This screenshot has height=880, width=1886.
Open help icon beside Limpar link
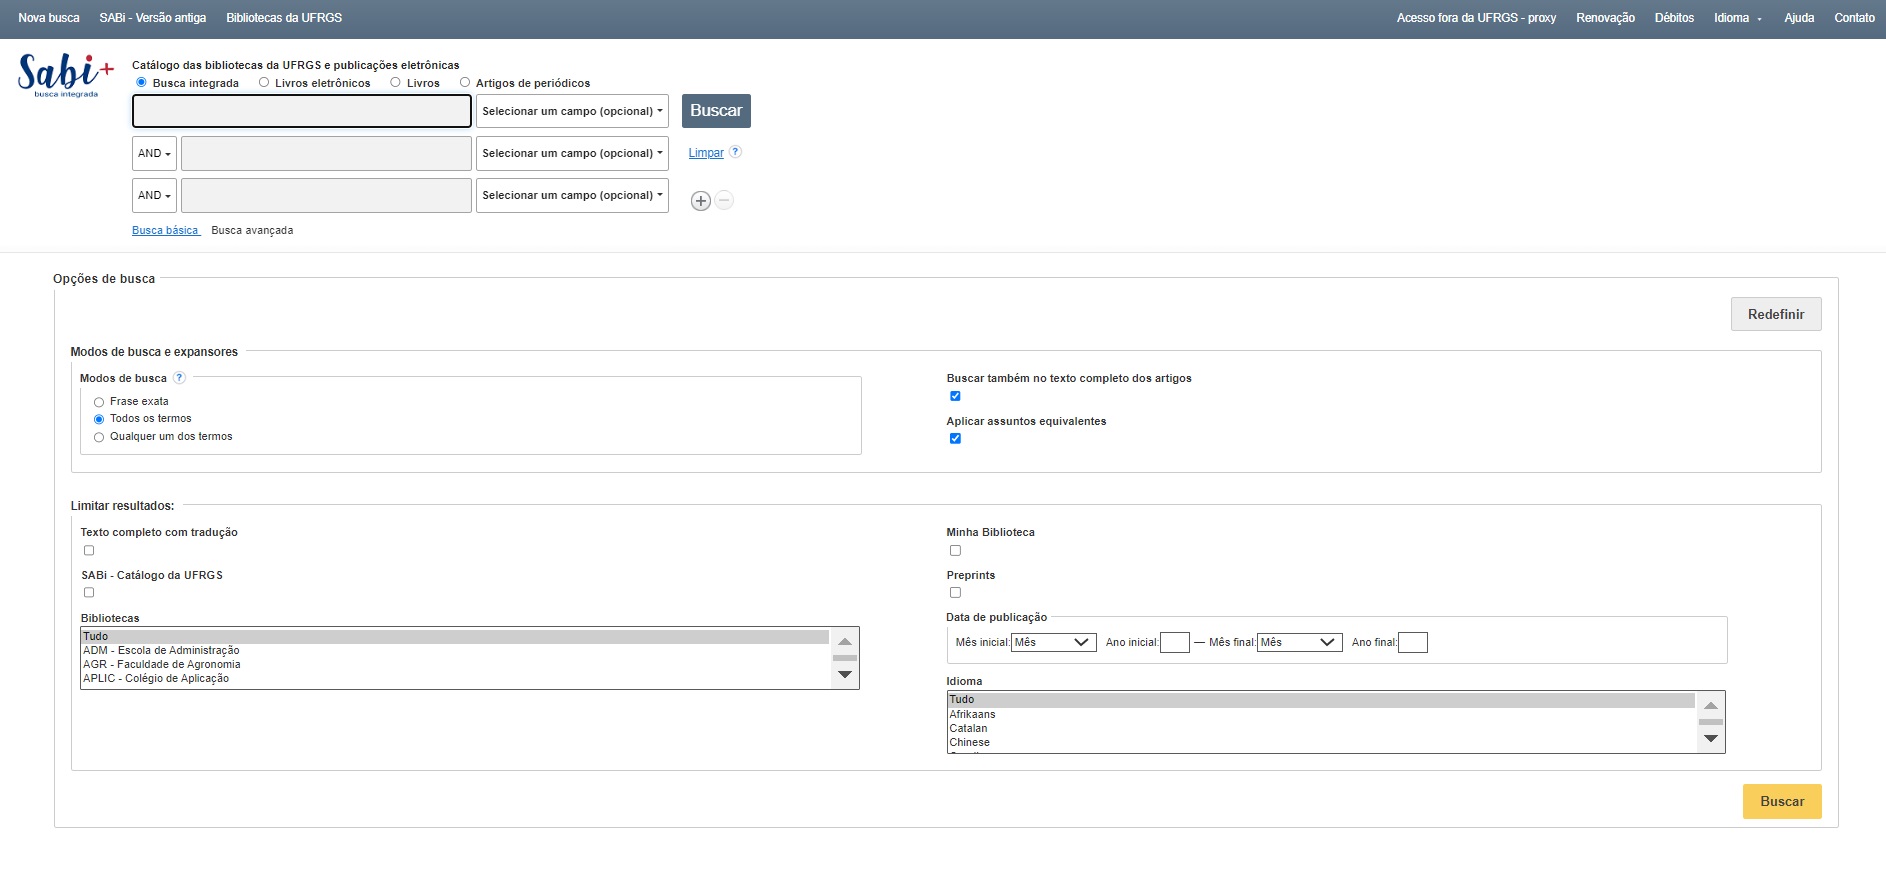pos(735,152)
